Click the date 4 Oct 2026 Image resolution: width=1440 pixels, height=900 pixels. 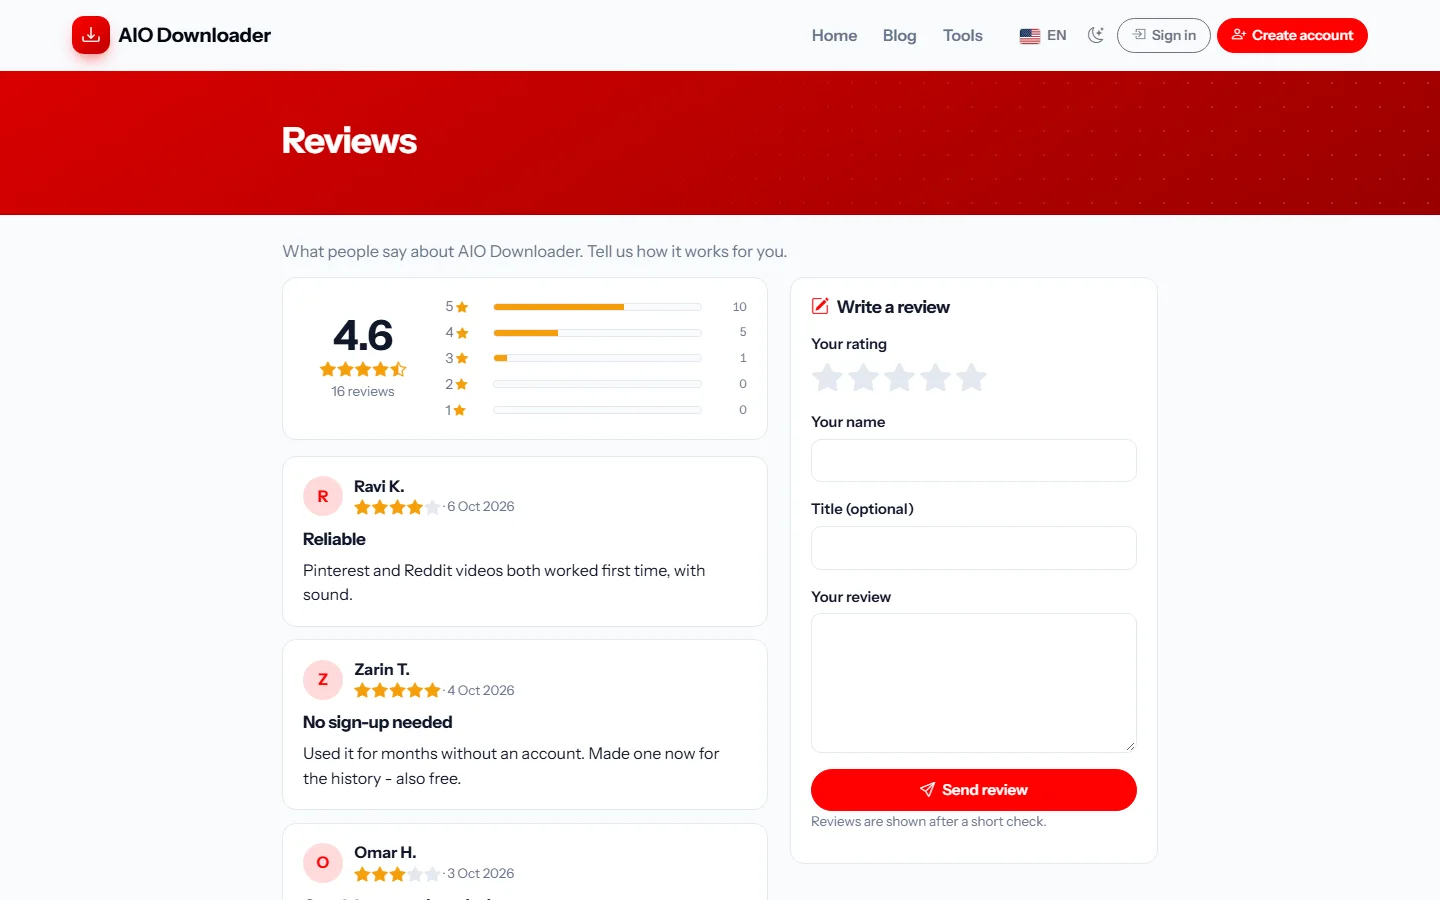481,690
